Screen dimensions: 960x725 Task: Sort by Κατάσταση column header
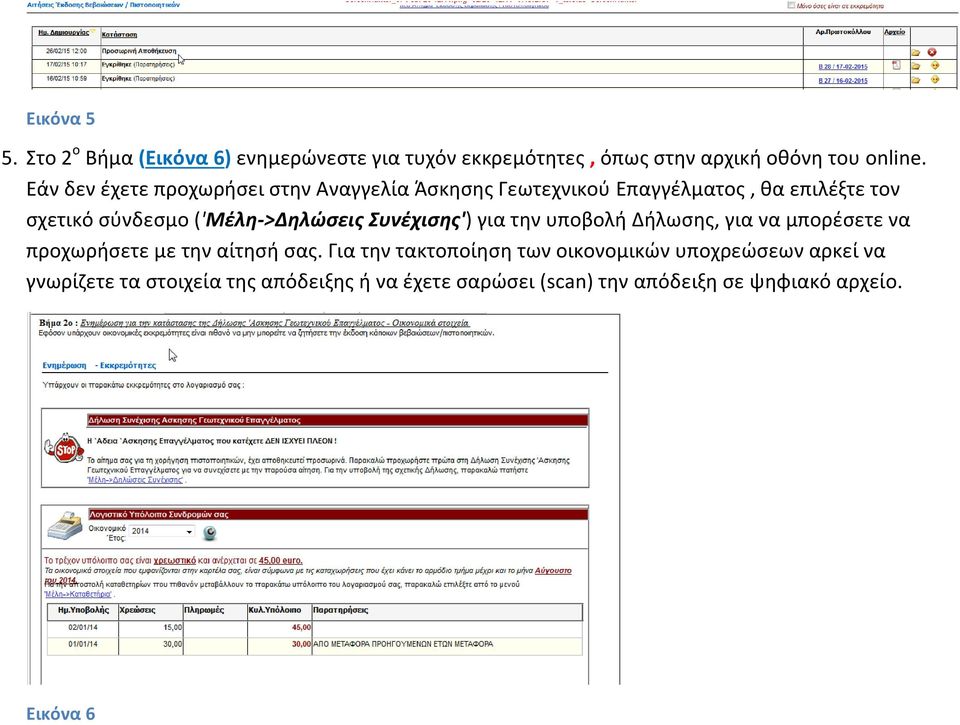119,35
